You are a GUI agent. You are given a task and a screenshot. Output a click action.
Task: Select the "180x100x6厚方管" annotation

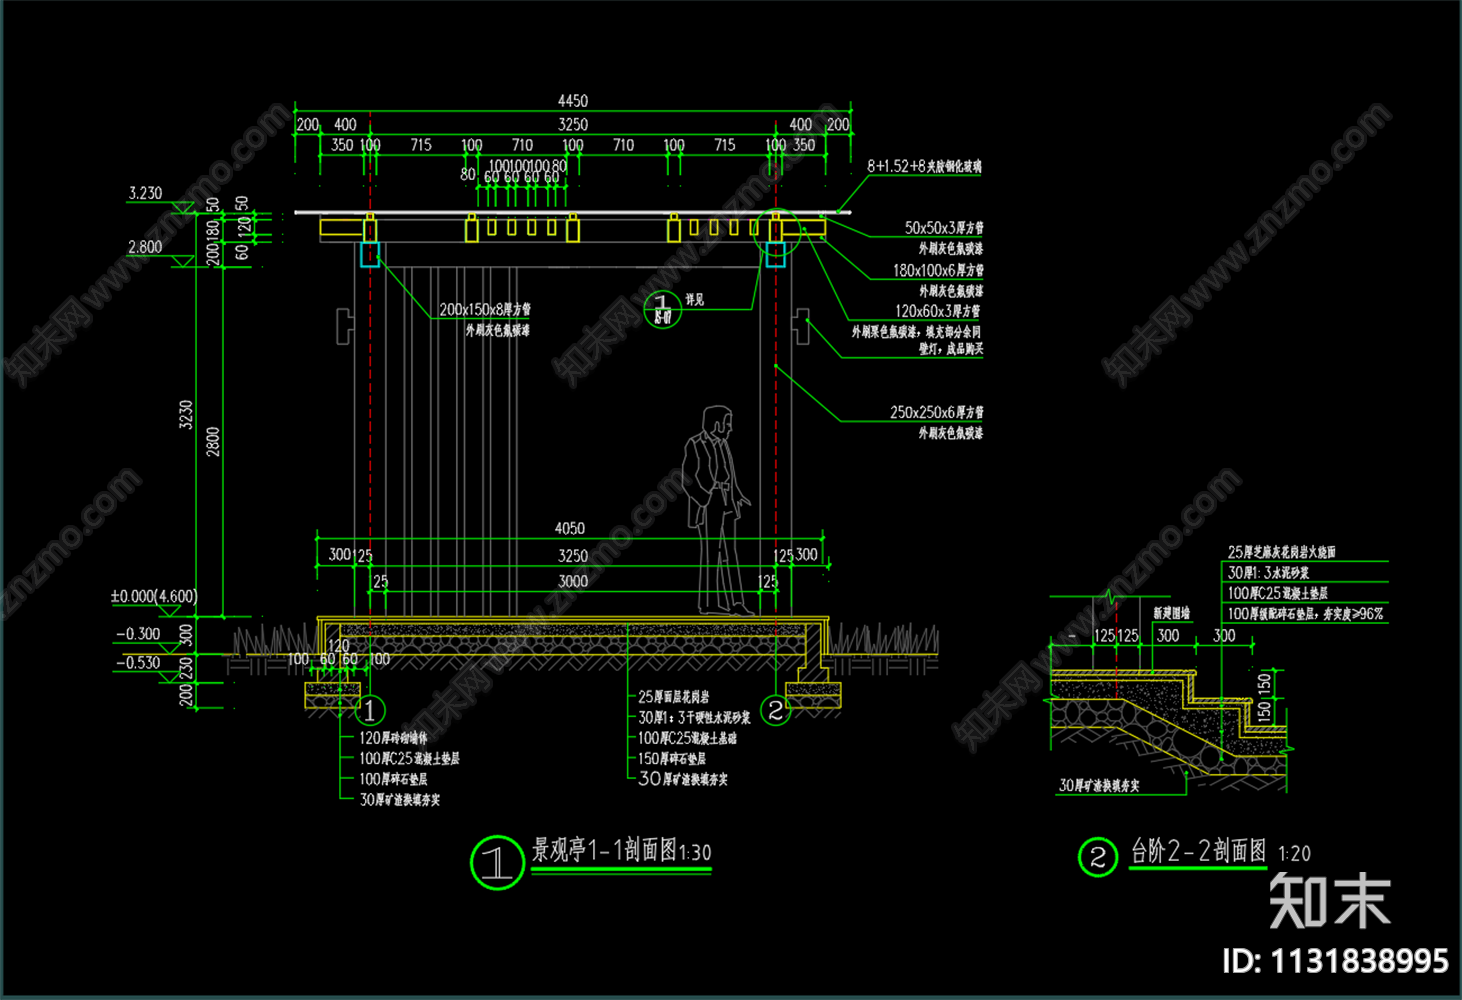pos(938,270)
